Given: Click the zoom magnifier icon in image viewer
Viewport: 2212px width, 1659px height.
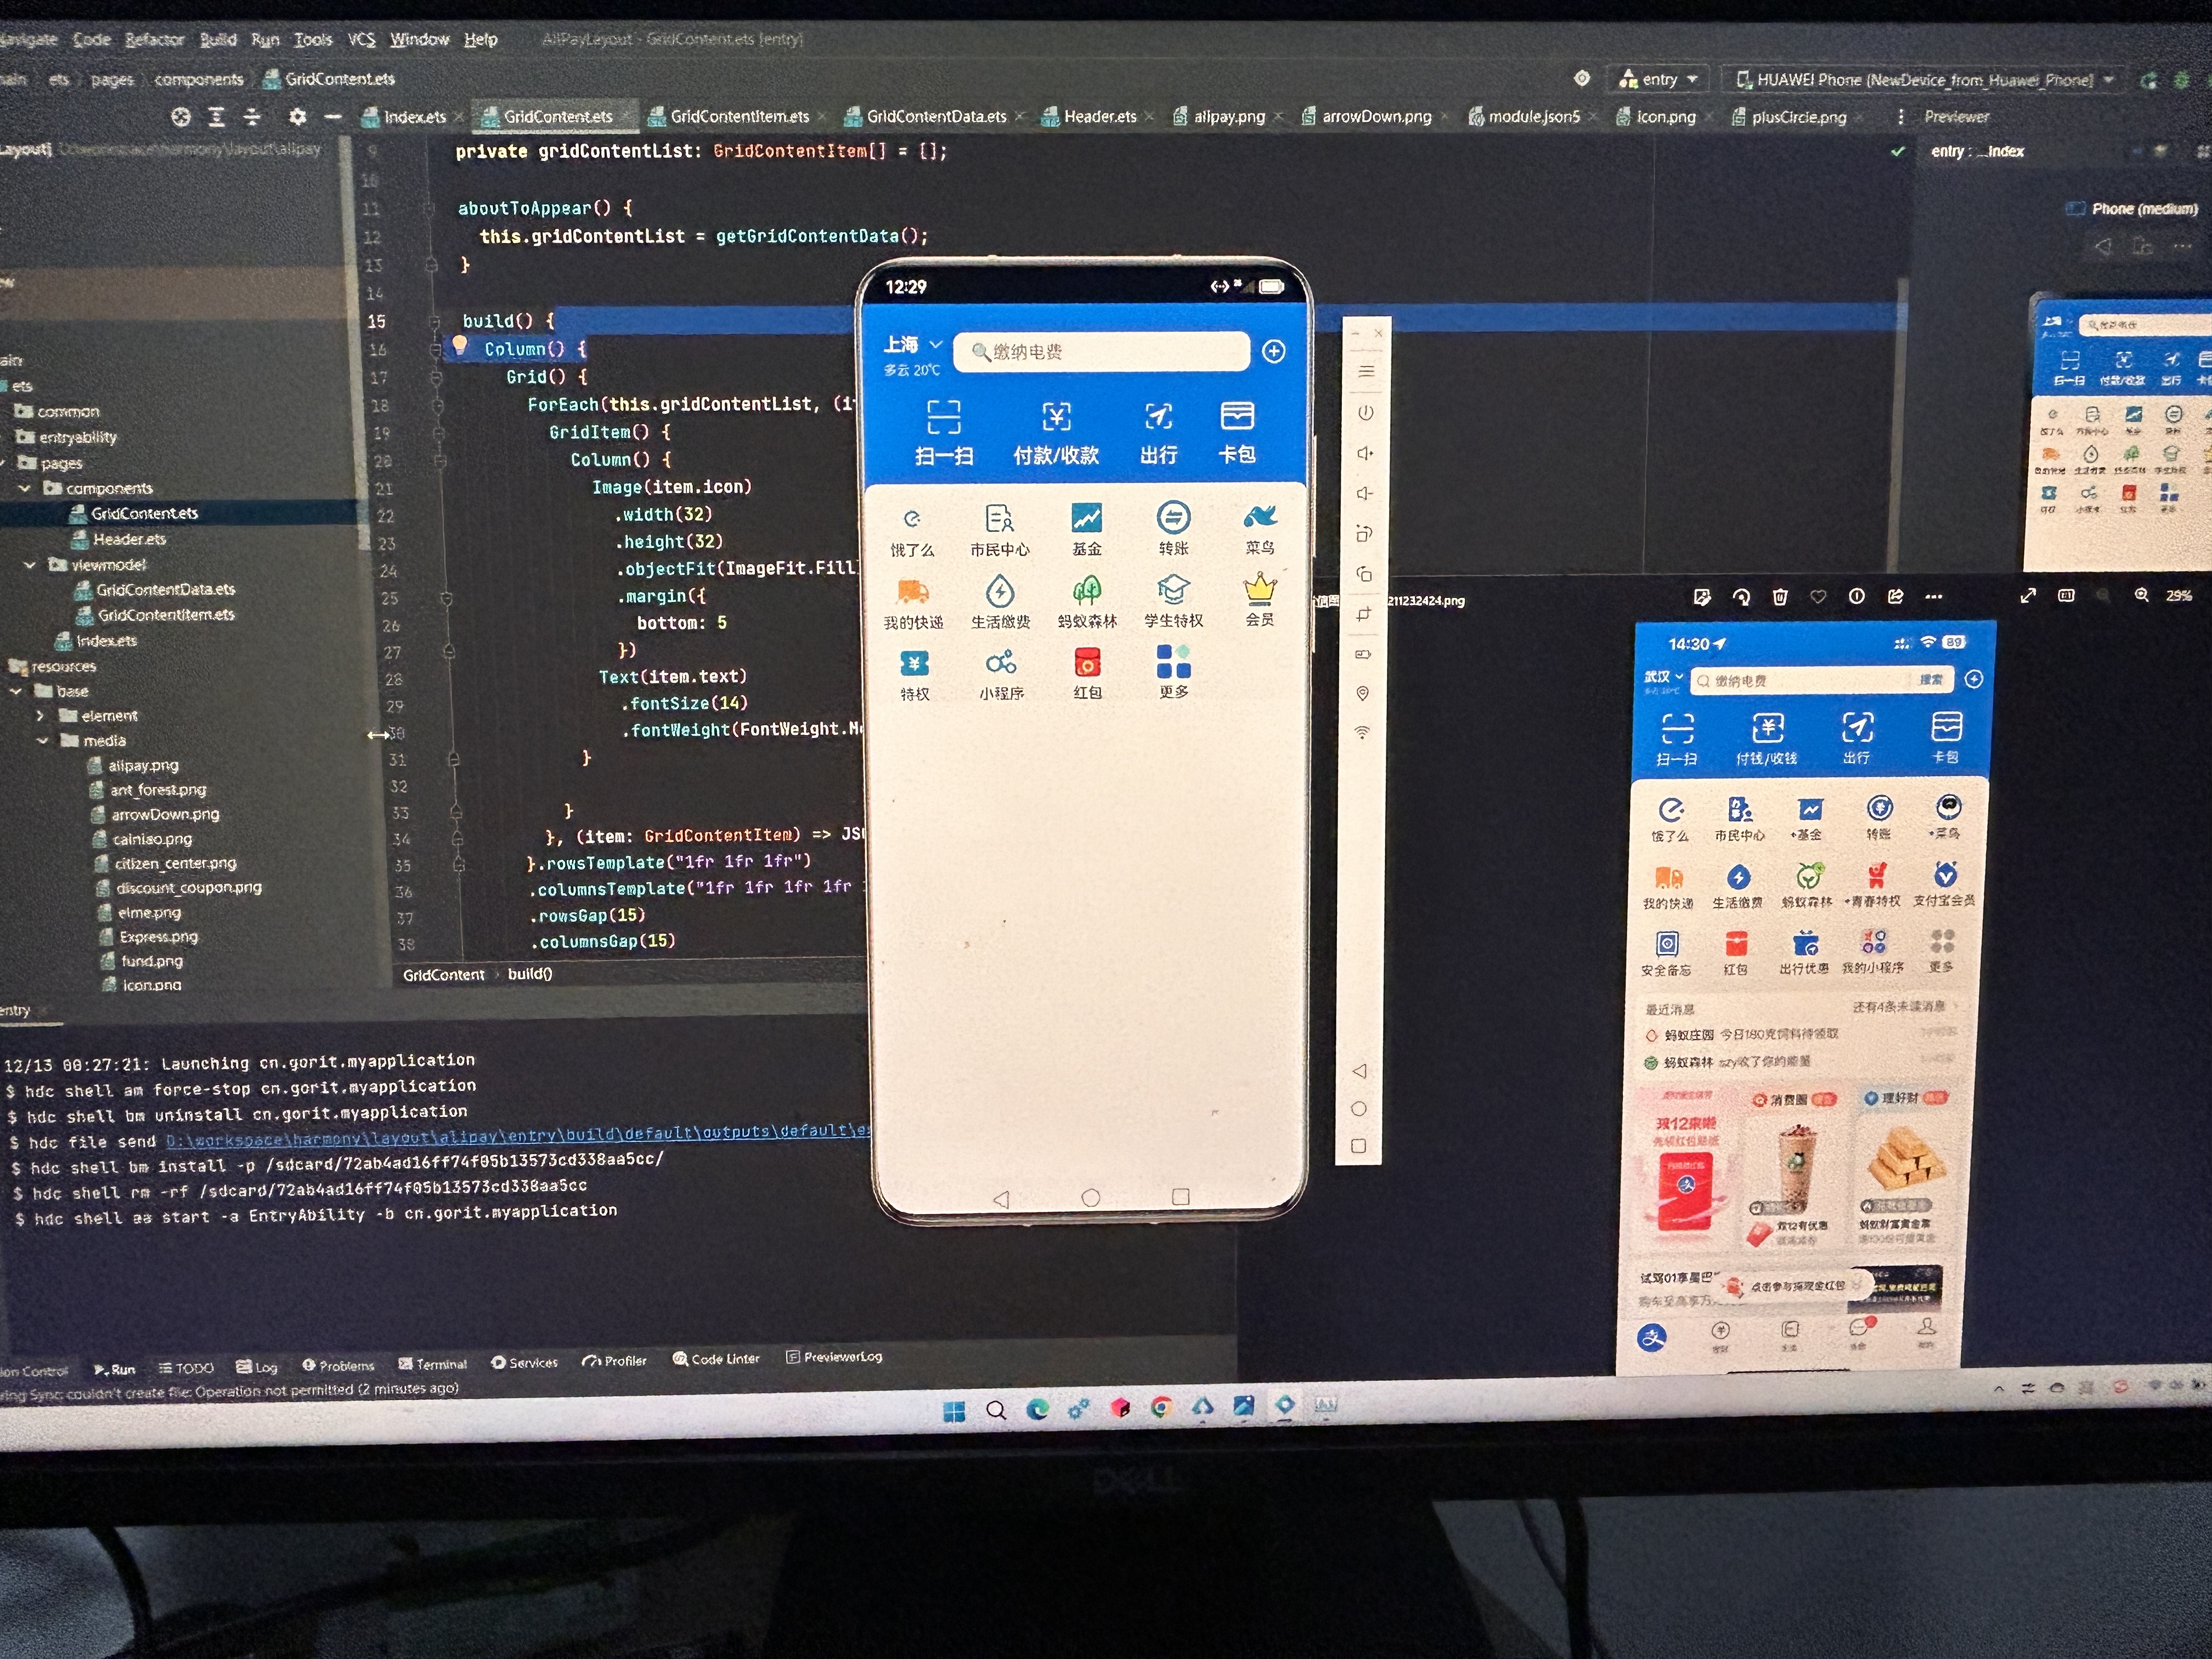Looking at the screenshot, I should tap(2141, 595).
